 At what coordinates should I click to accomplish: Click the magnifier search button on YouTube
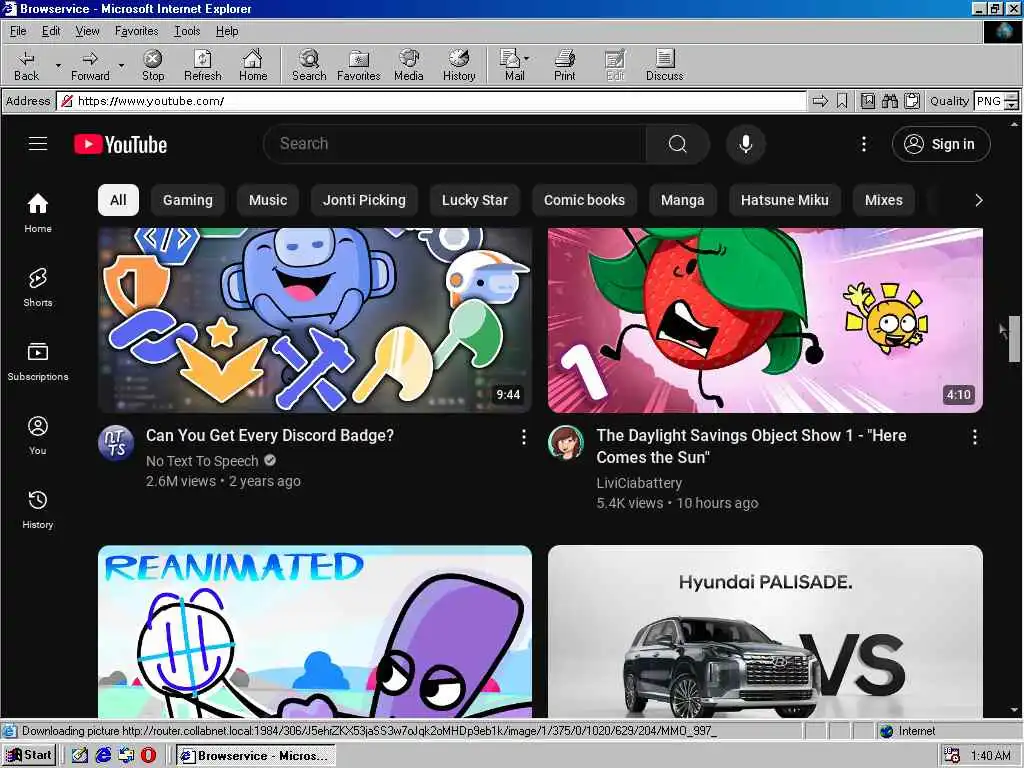pyautogui.click(x=678, y=144)
